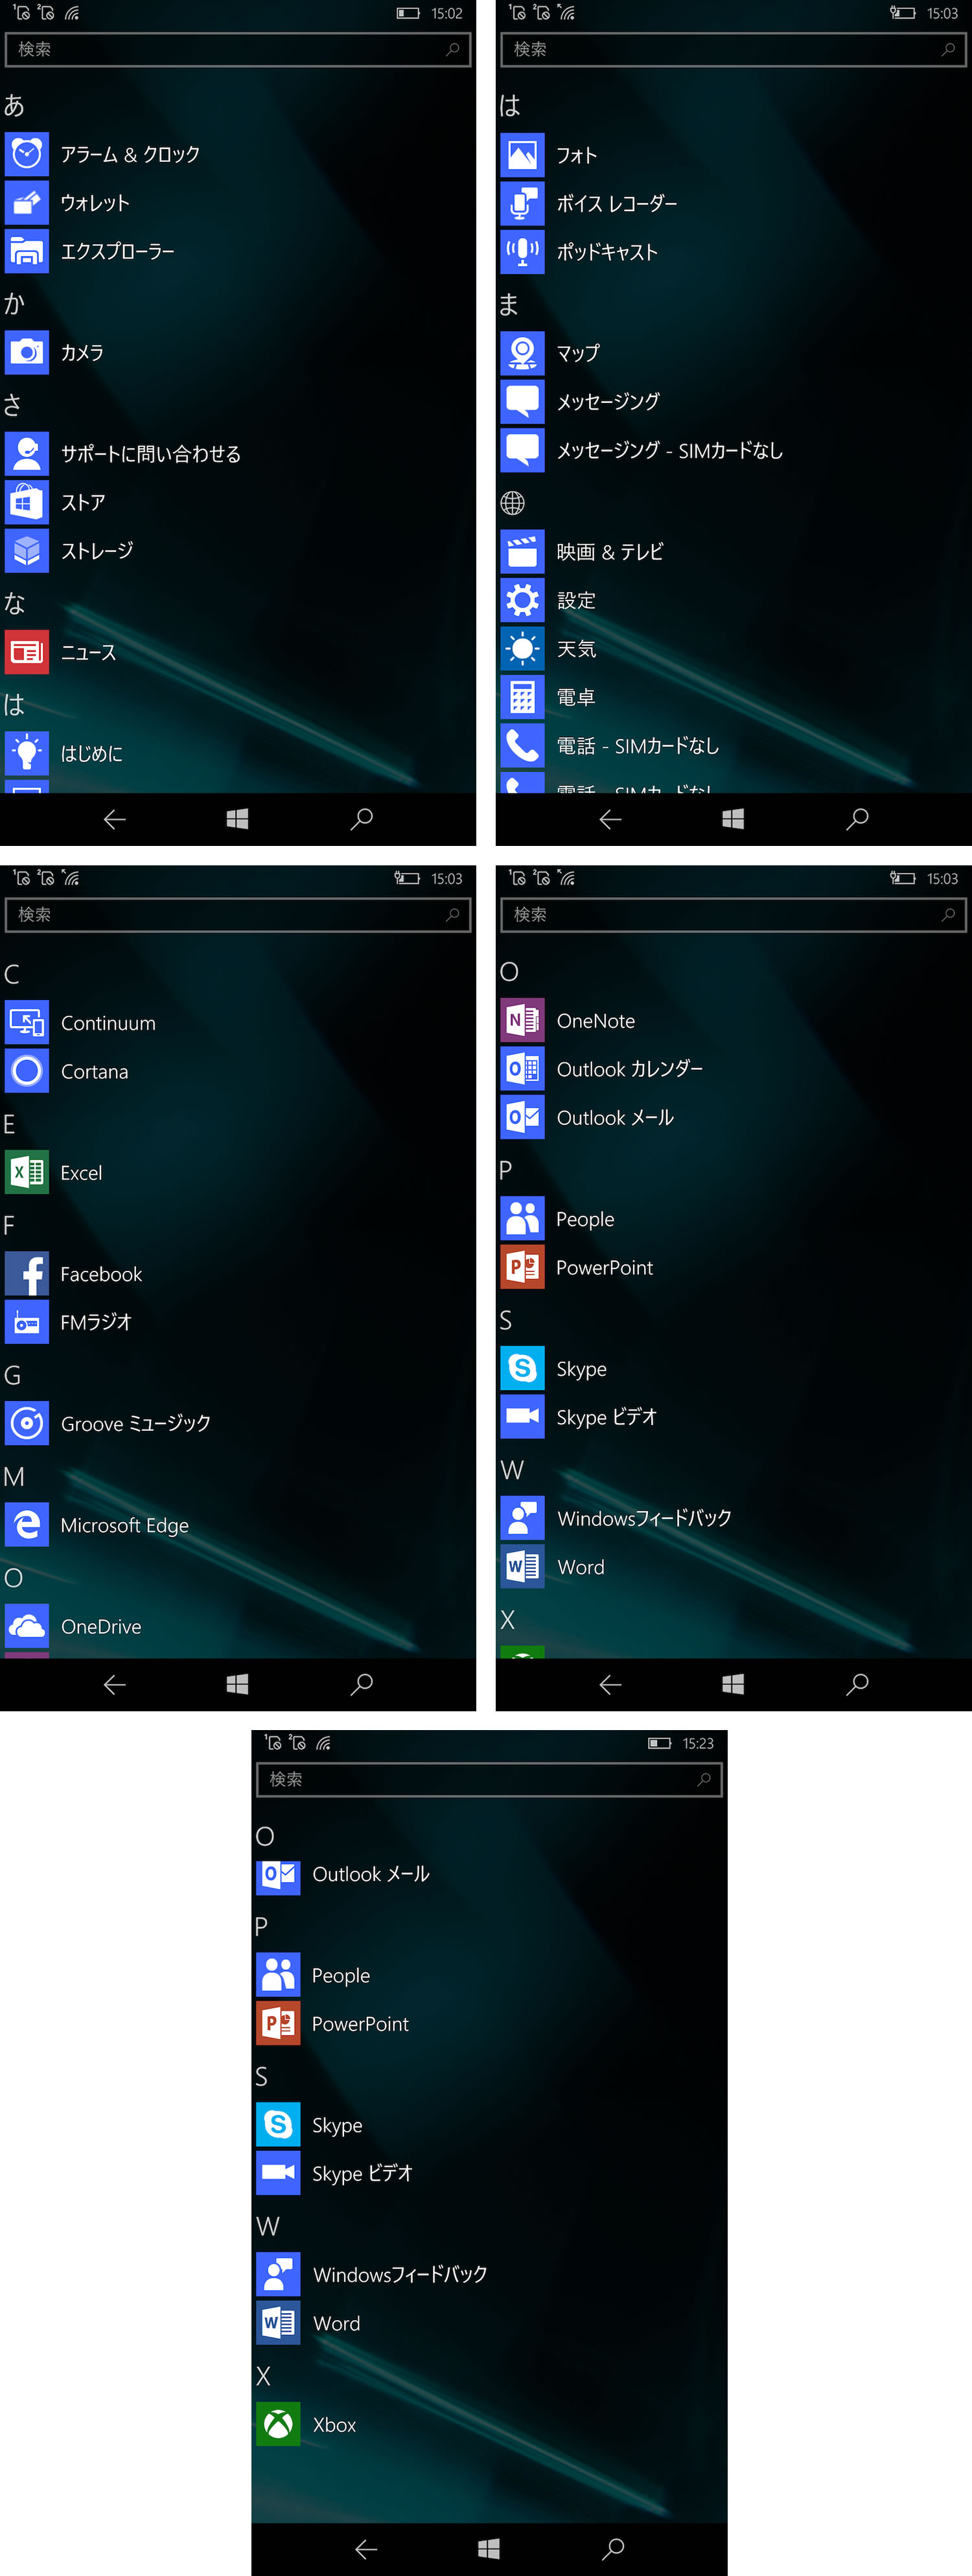Tap the back arrow on the 15:02 screen
The image size is (972, 2576).
[115, 819]
